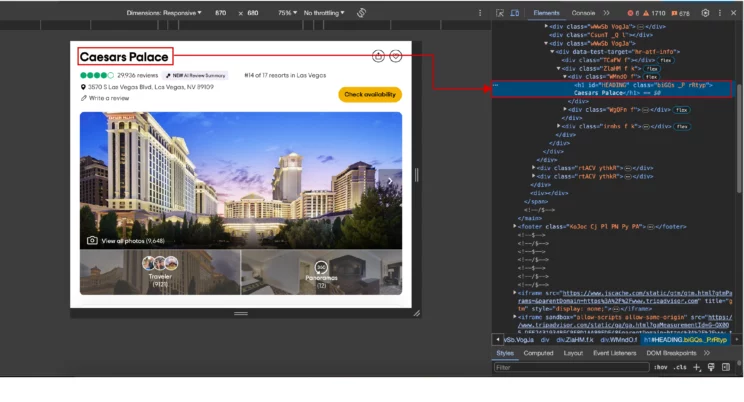Click the #14 of 17 resorts ranking text

click(285, 75)
